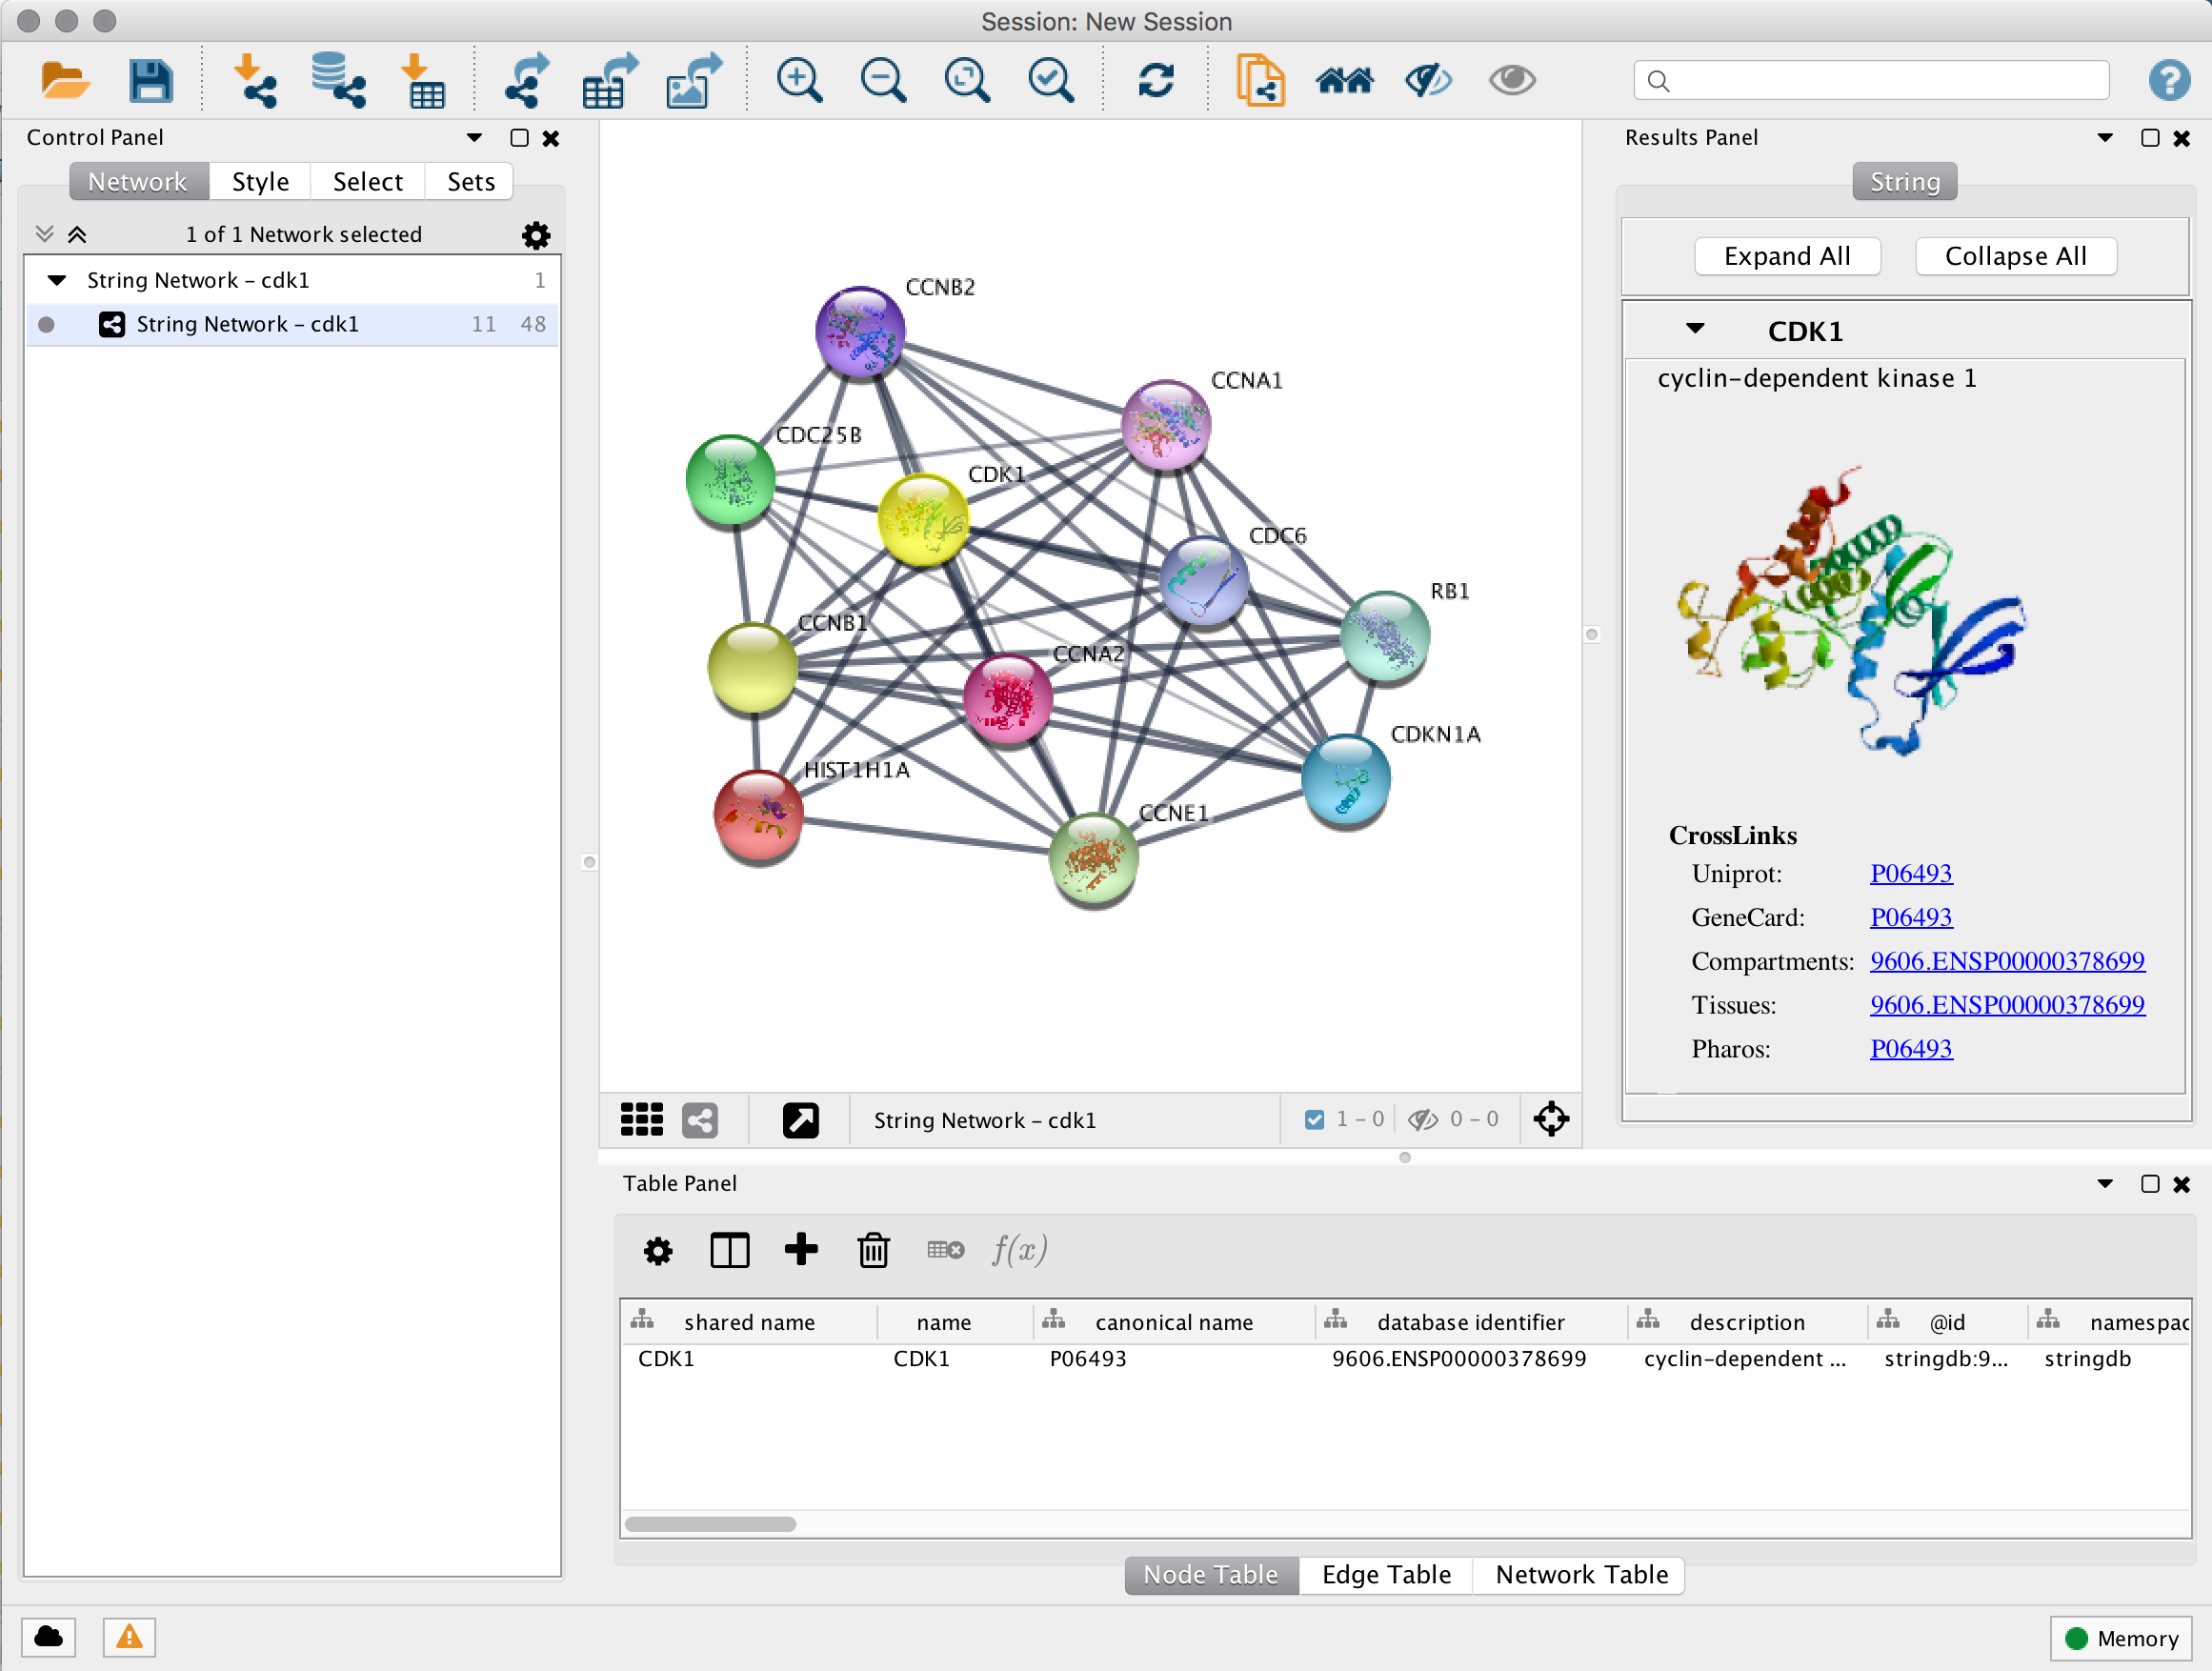Screen dimensions: 2212x1671
Task: Toggle the selected nodes checkbox in status bar
Action: tap(1314, 1119)
